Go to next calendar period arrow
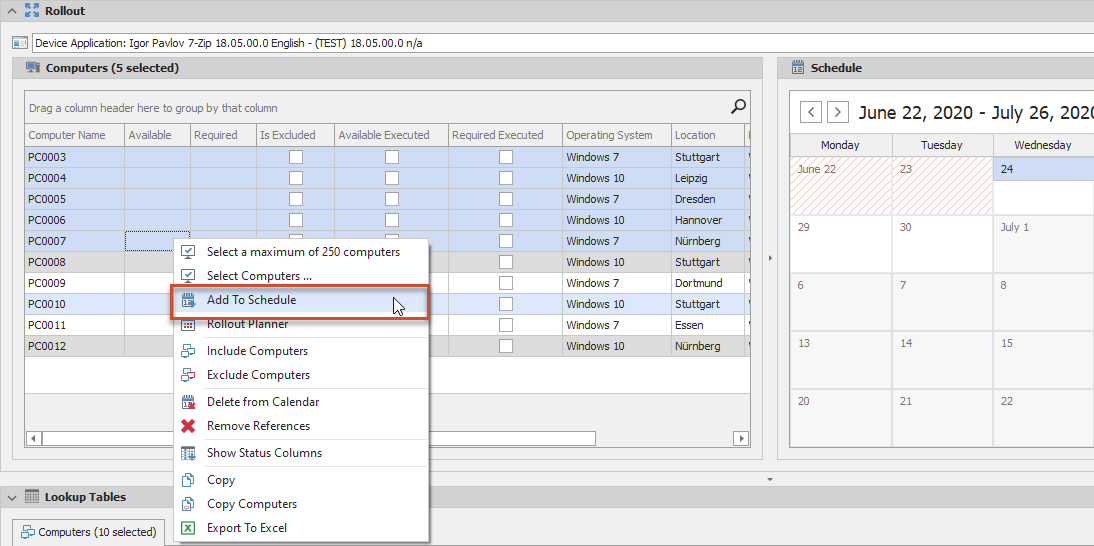Image resolution: width=1094 pixels, height=546 pixels. point(838,112)
